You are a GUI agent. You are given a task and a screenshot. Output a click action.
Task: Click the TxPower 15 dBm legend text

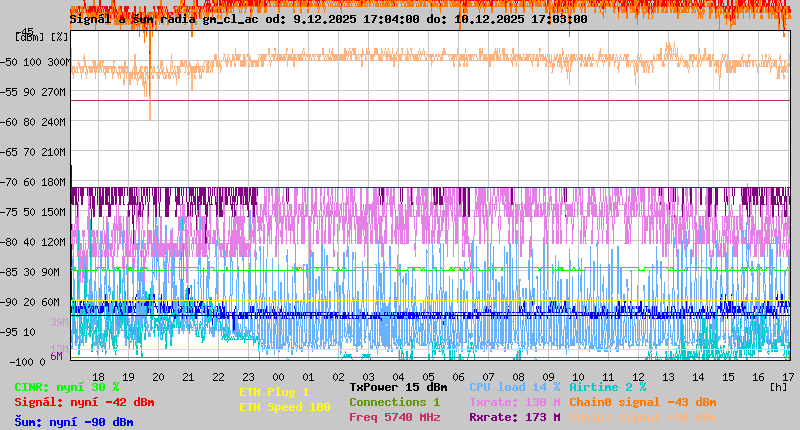point(398,387)
